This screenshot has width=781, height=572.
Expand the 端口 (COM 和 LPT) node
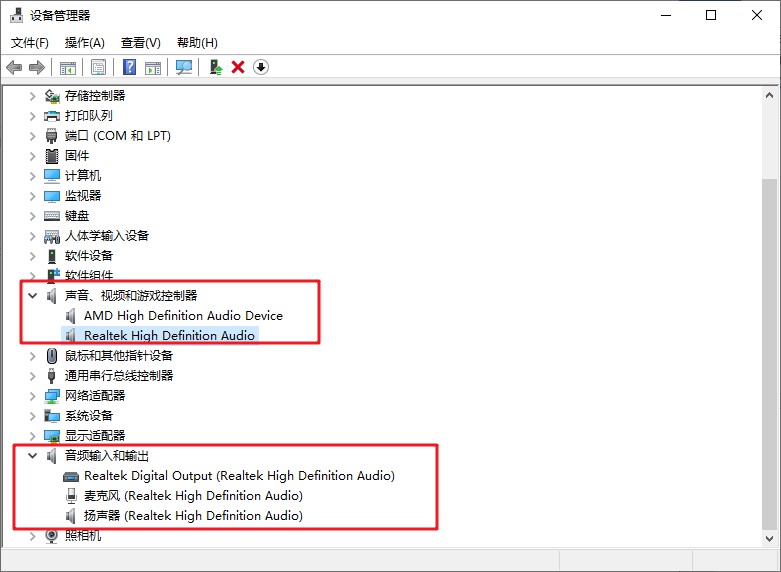coord(32,136)
